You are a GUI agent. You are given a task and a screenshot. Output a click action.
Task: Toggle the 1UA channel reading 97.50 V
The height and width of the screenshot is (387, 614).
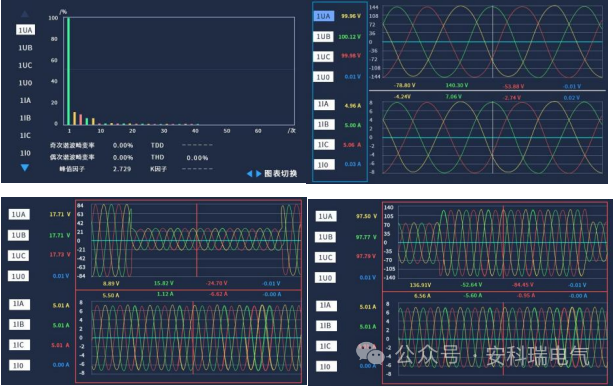(x=326, y=216)
